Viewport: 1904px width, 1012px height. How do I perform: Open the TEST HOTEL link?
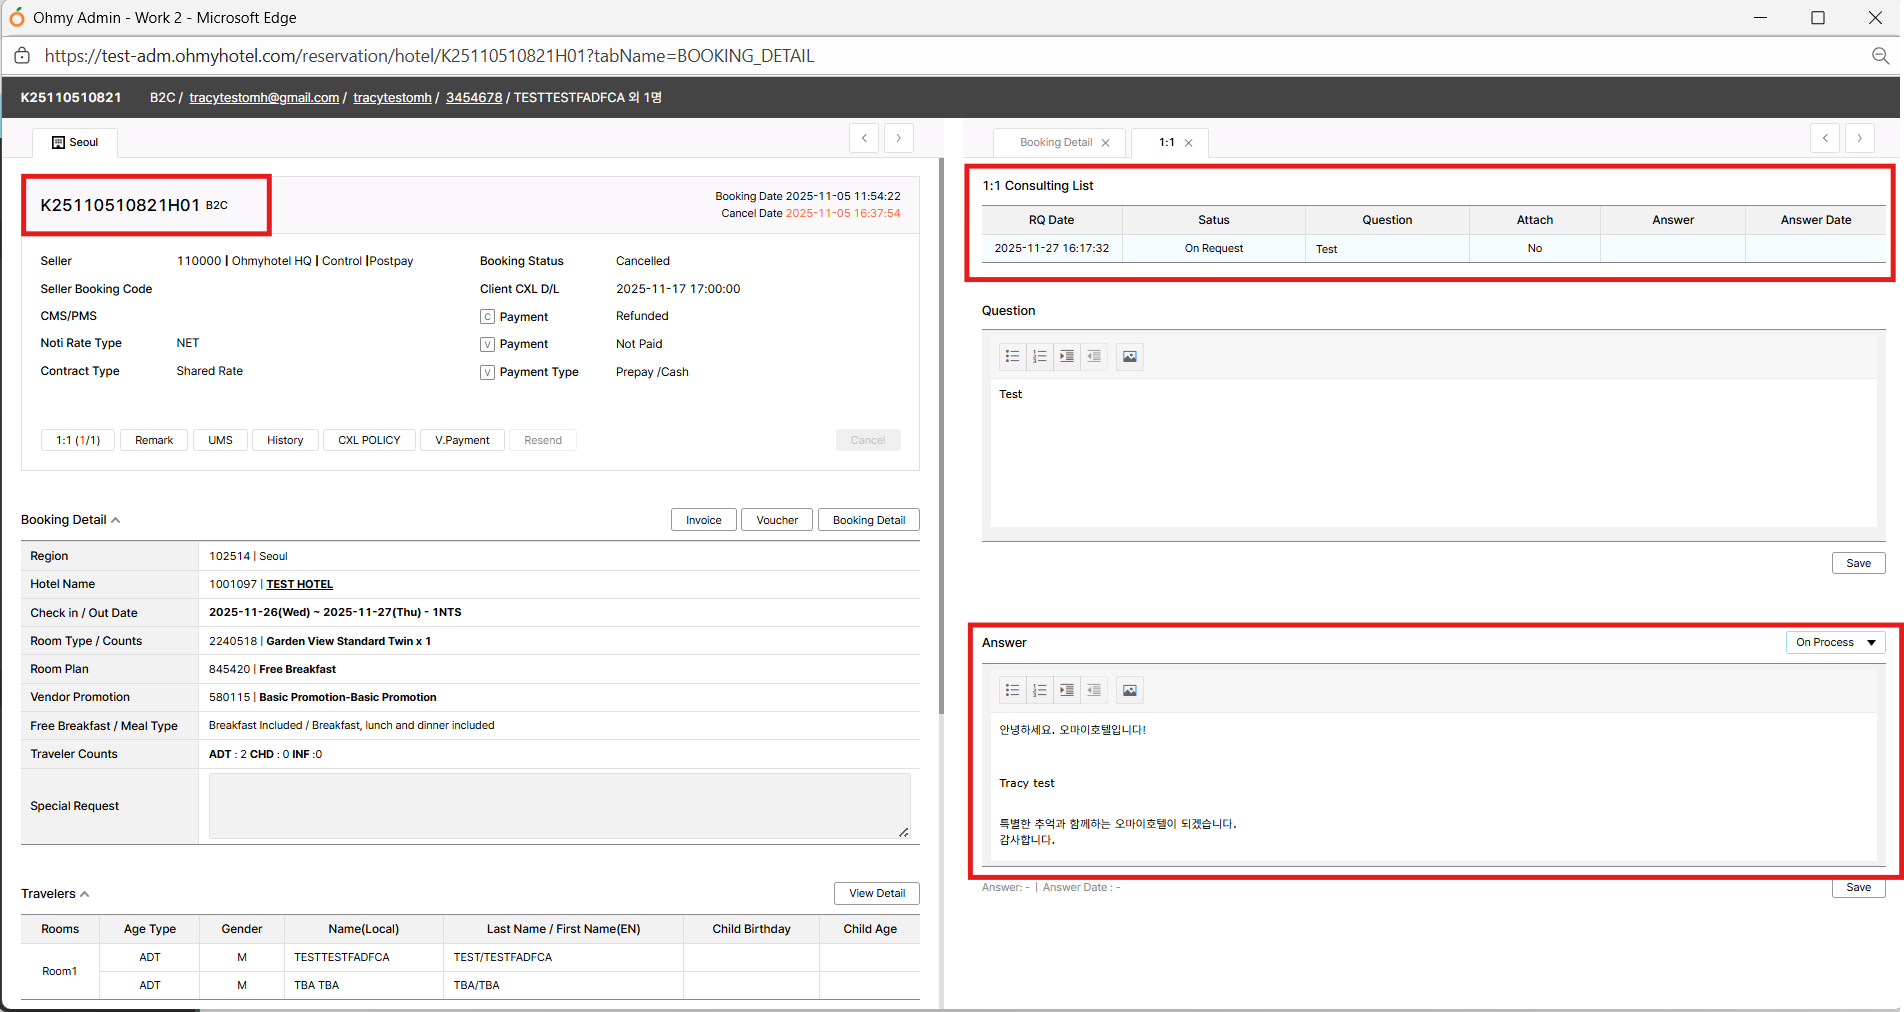[x=299, y=584]
